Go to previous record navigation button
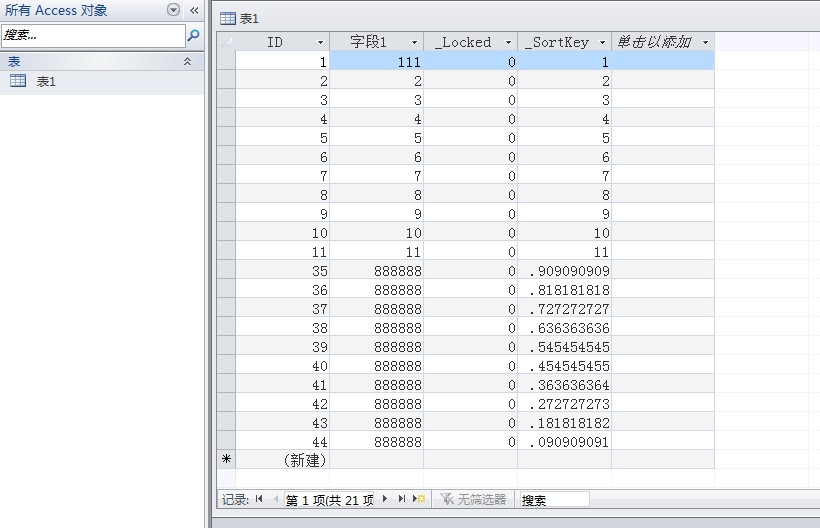 [x=276, y=499]
